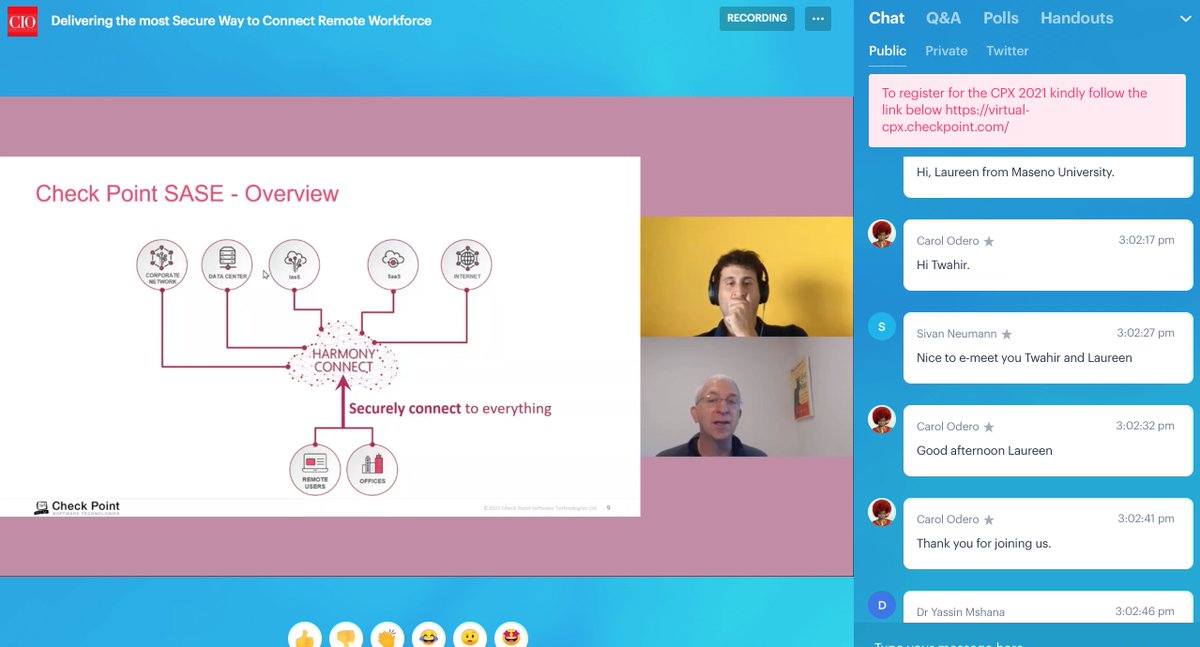Click the IaaS cloud icon on slide
Viewport: 1200px width, 647px height.
(x=294, y=264)
